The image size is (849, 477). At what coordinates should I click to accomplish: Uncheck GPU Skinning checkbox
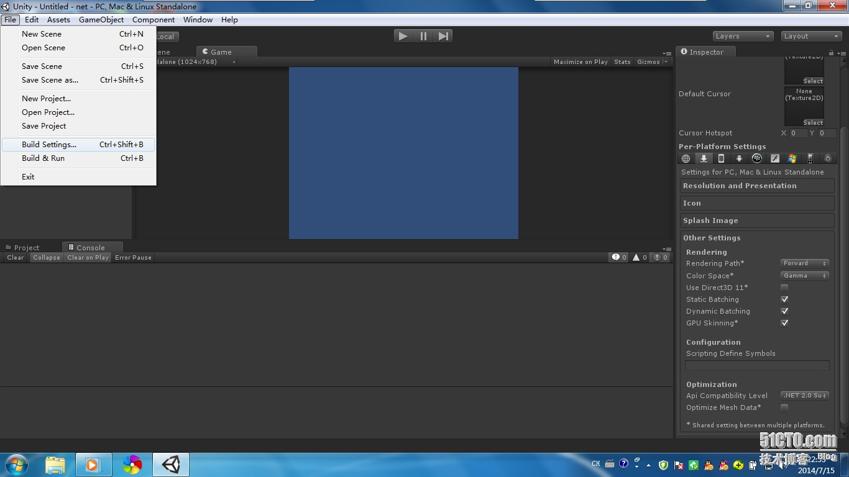pos(784,323)
